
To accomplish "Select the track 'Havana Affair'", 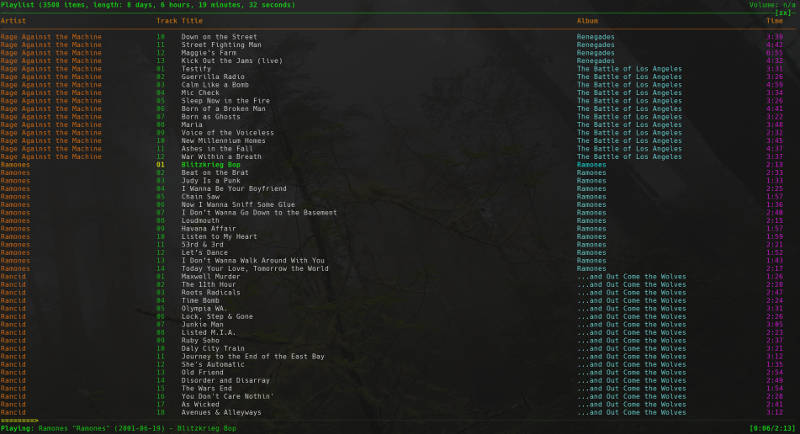I will (208, 228).
